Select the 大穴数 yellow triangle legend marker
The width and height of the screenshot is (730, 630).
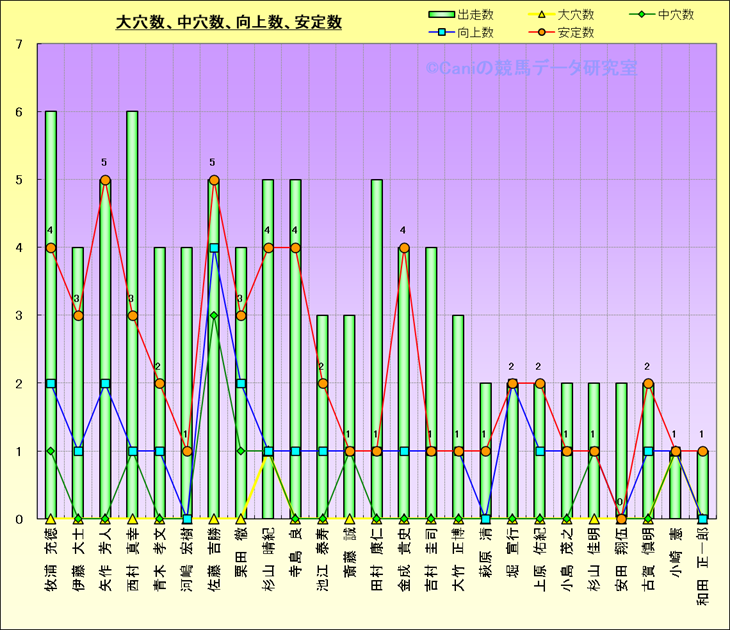(541, 14)
